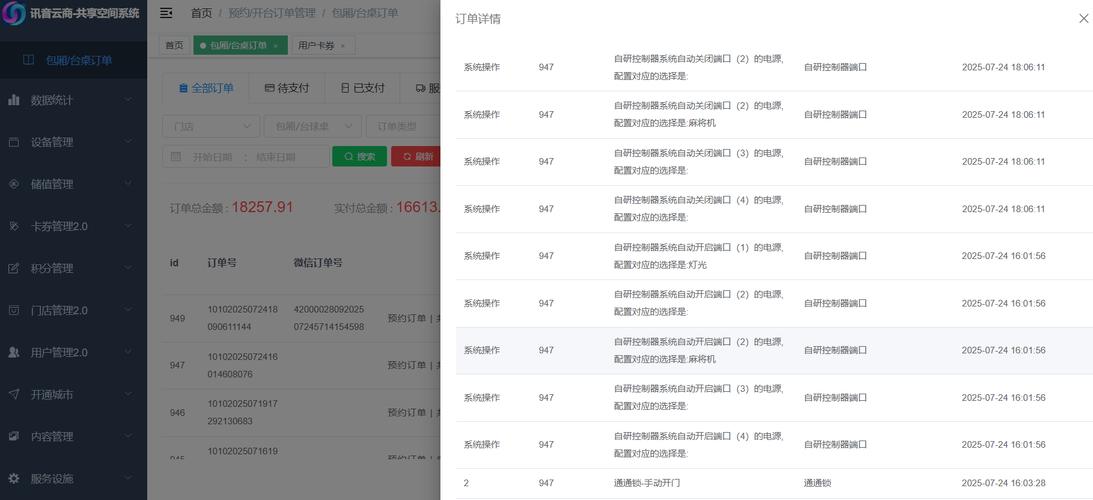1093x500 pixels.
Task: Click the 订单号 column header
Action: click(x=222, y=263)
